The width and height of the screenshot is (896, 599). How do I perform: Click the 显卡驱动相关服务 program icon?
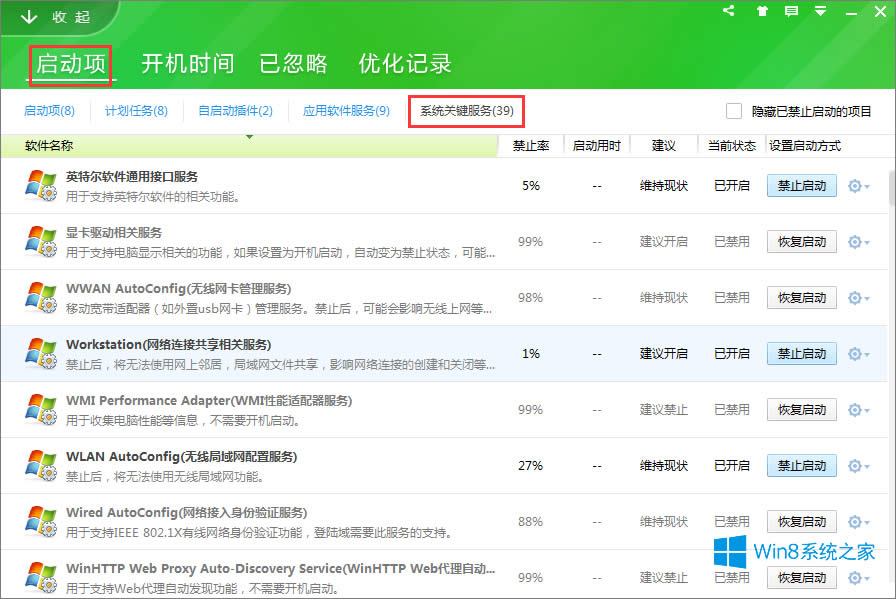tap(42, 241)
